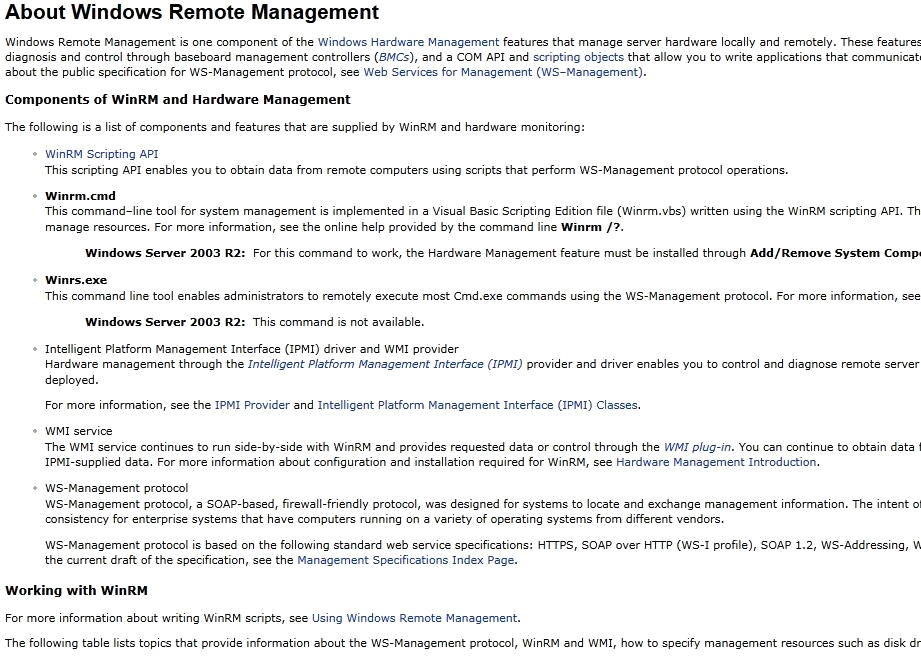The image size is (921, 660).
Task: Click the bold Add/Remove System text
Action: point(835,253)
